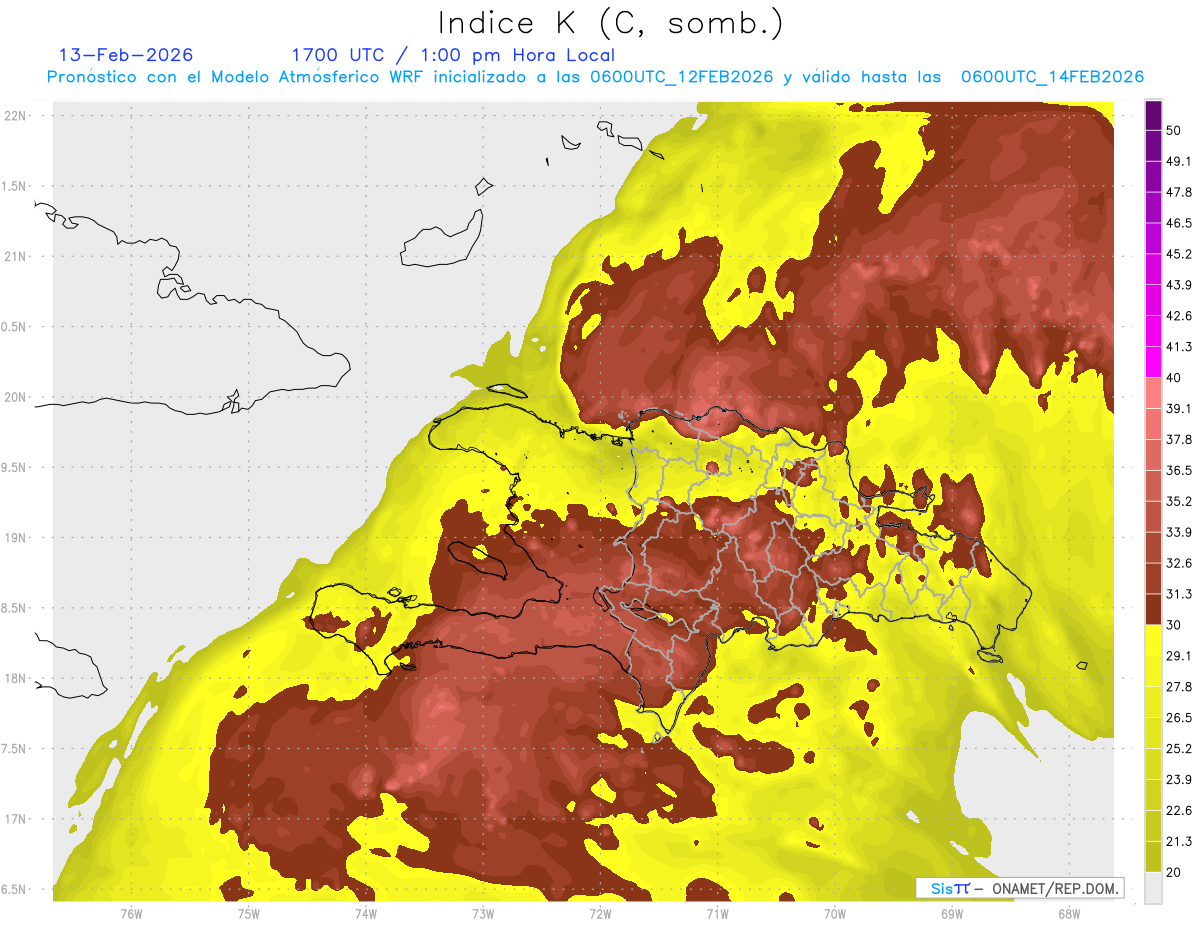Click the '21.3' color scale value
Image resolution: width=1200 pixels, height=927 pixels.
coord(1179,841)
